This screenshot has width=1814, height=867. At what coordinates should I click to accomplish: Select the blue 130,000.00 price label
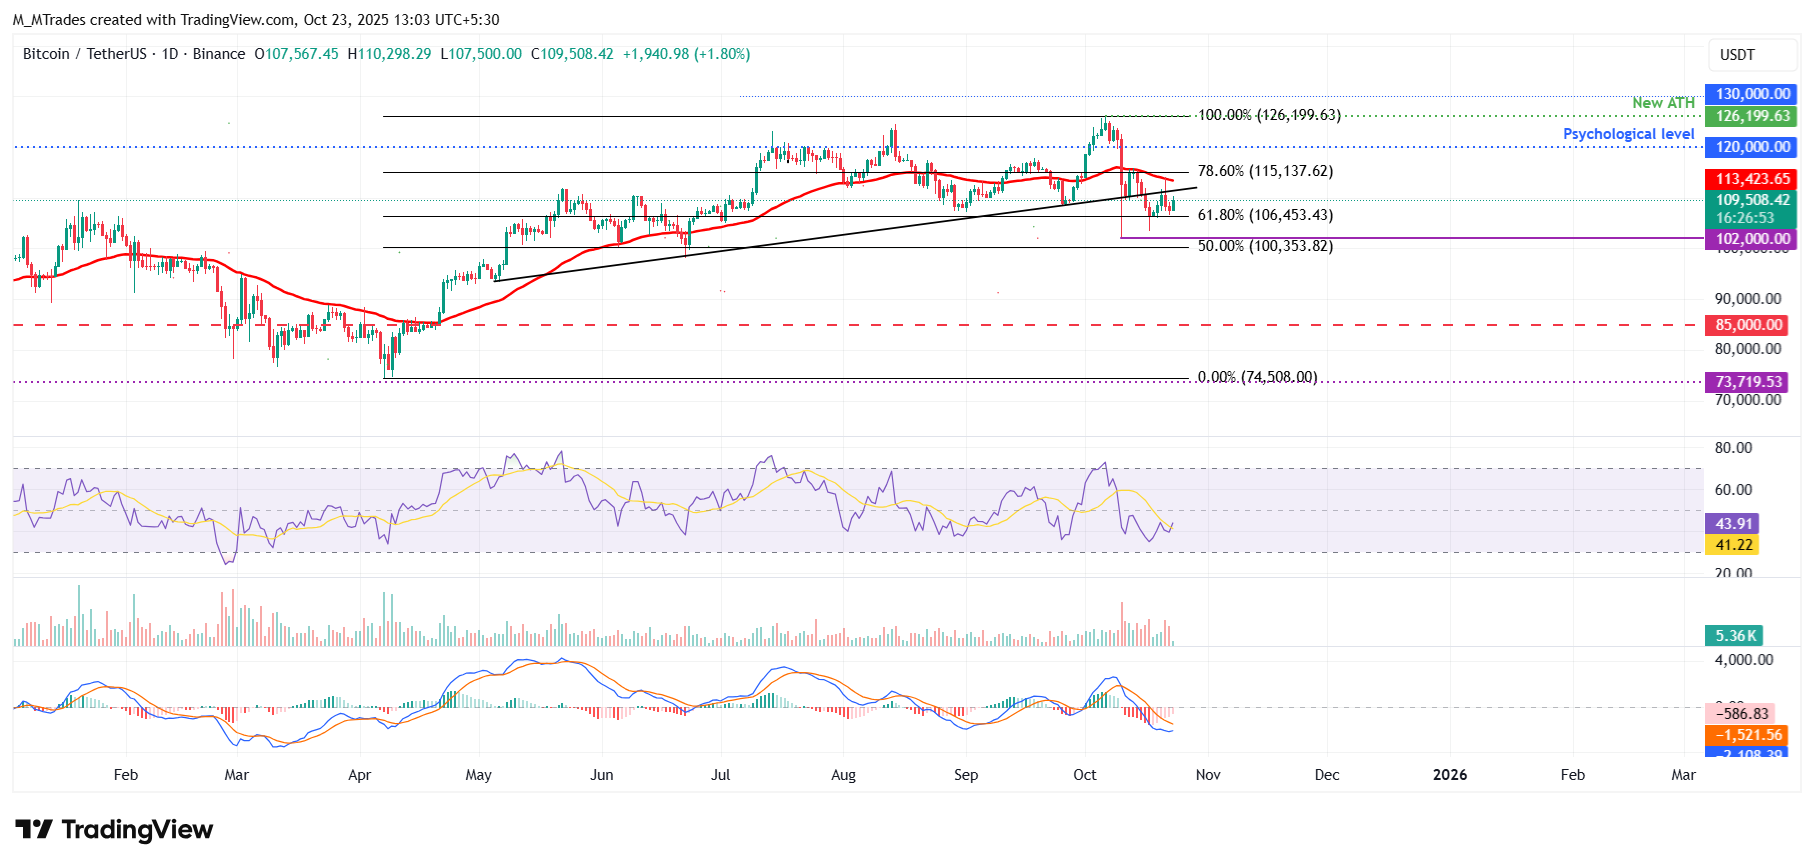(1752, 94)
